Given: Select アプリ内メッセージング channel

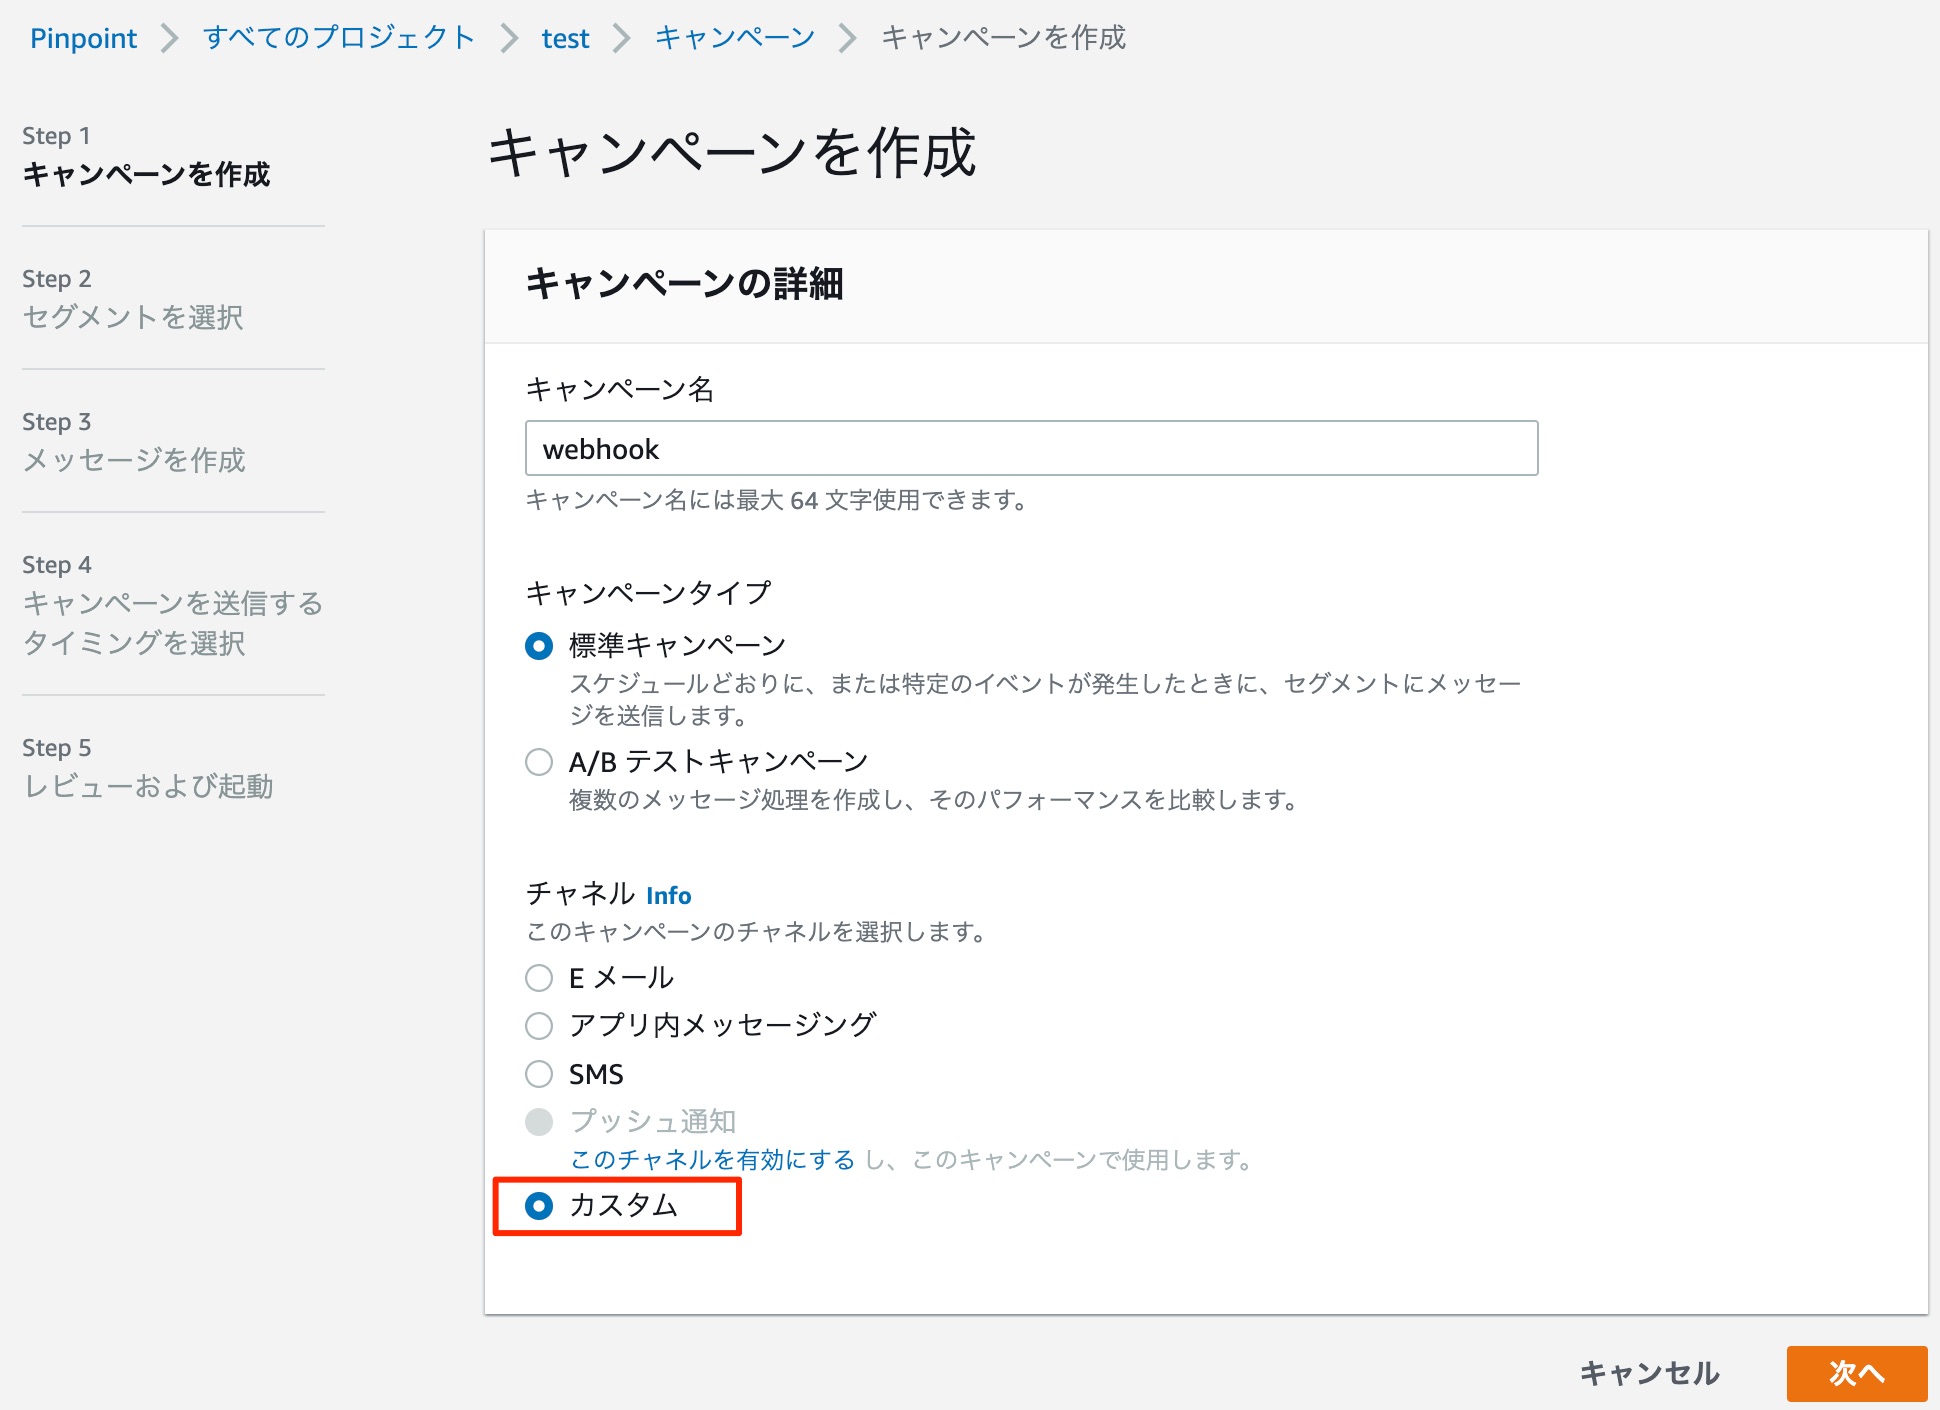Looking at the screenshot, I should [539, 1024].
